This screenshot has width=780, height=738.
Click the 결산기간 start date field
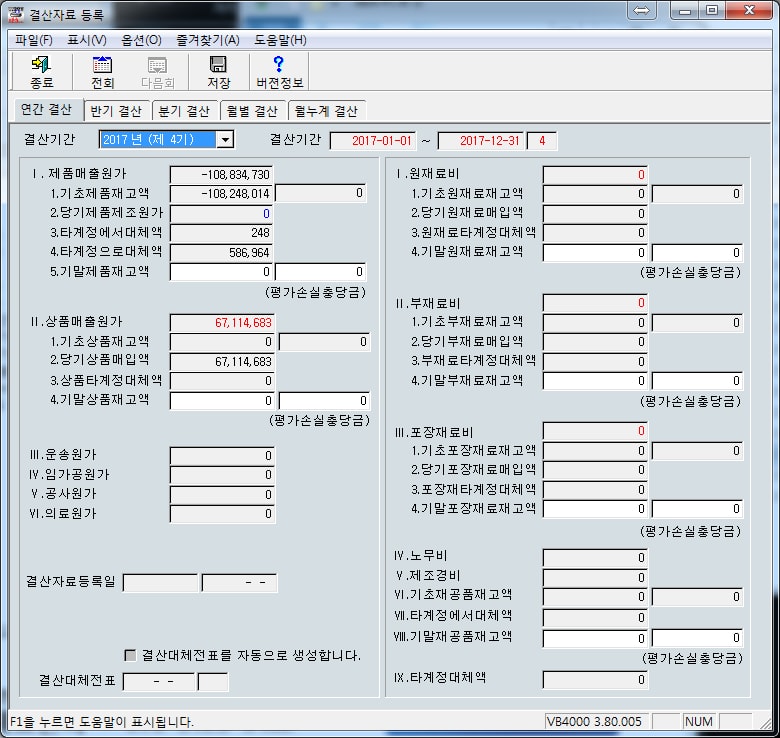tap(372, 141)
